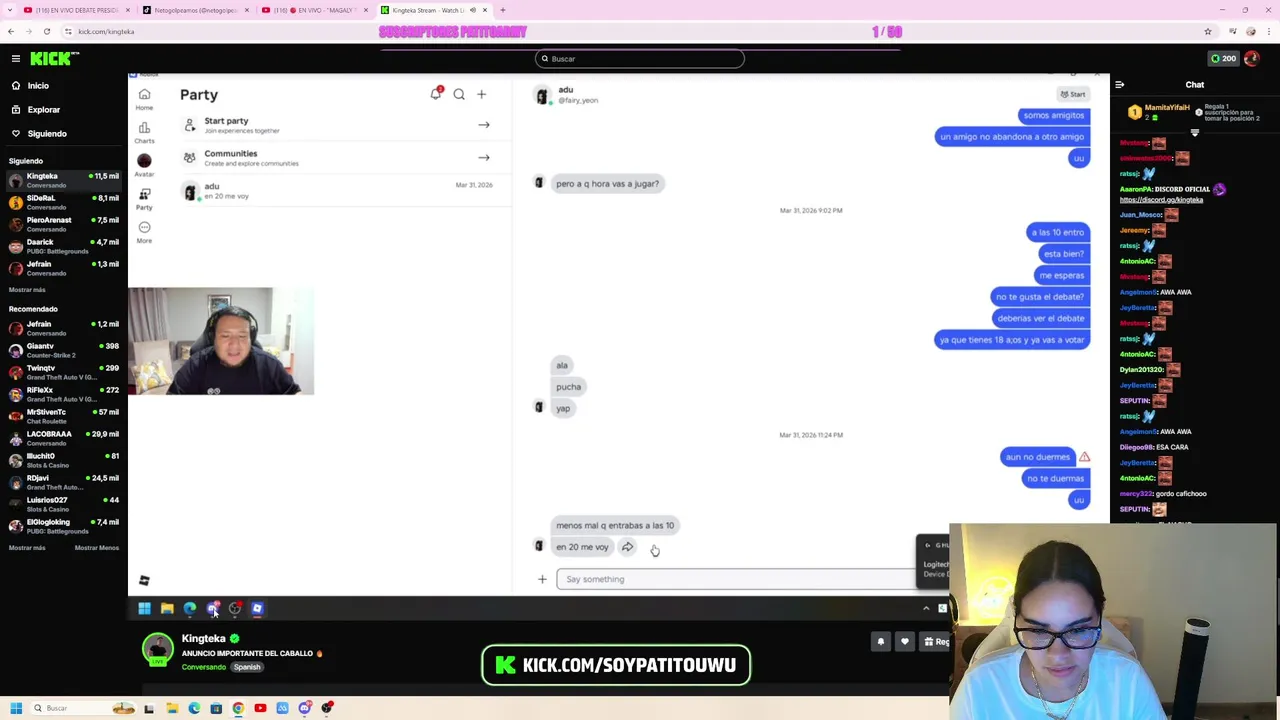
Task: Click the Conversando category link
Action: point(204,667)
